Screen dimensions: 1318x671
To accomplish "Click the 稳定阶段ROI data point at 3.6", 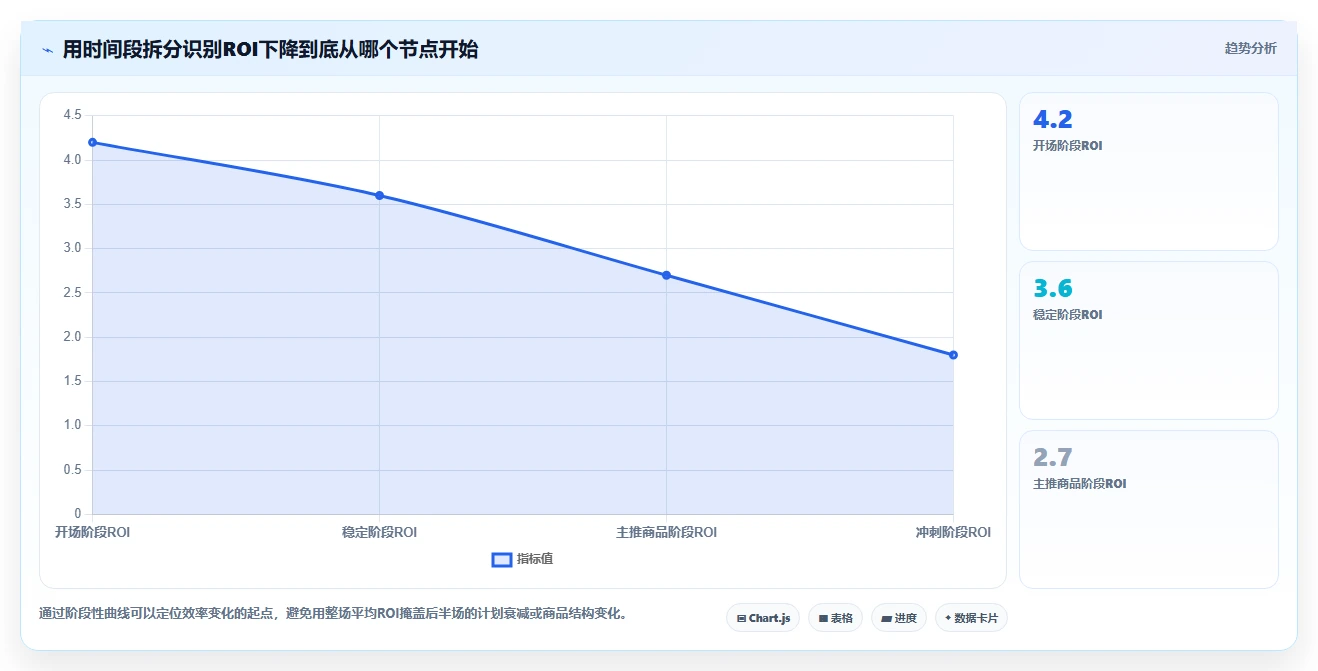I will pos(379,195).
